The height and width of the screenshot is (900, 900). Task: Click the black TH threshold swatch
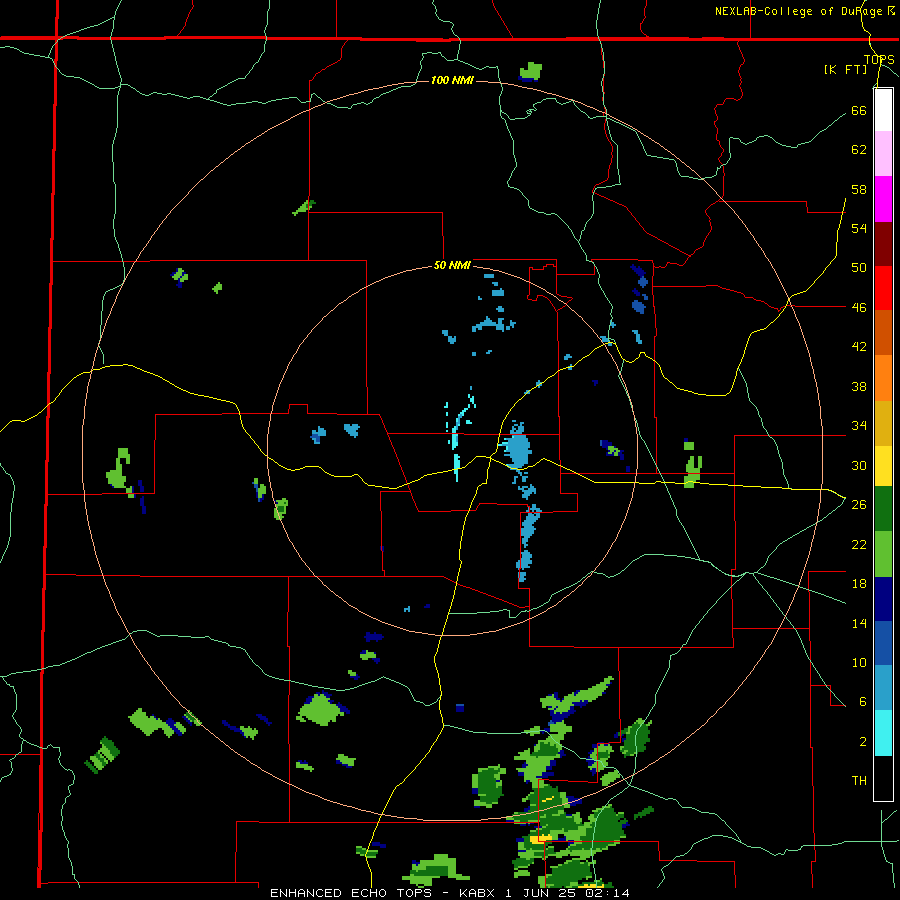tap(883, 778)
